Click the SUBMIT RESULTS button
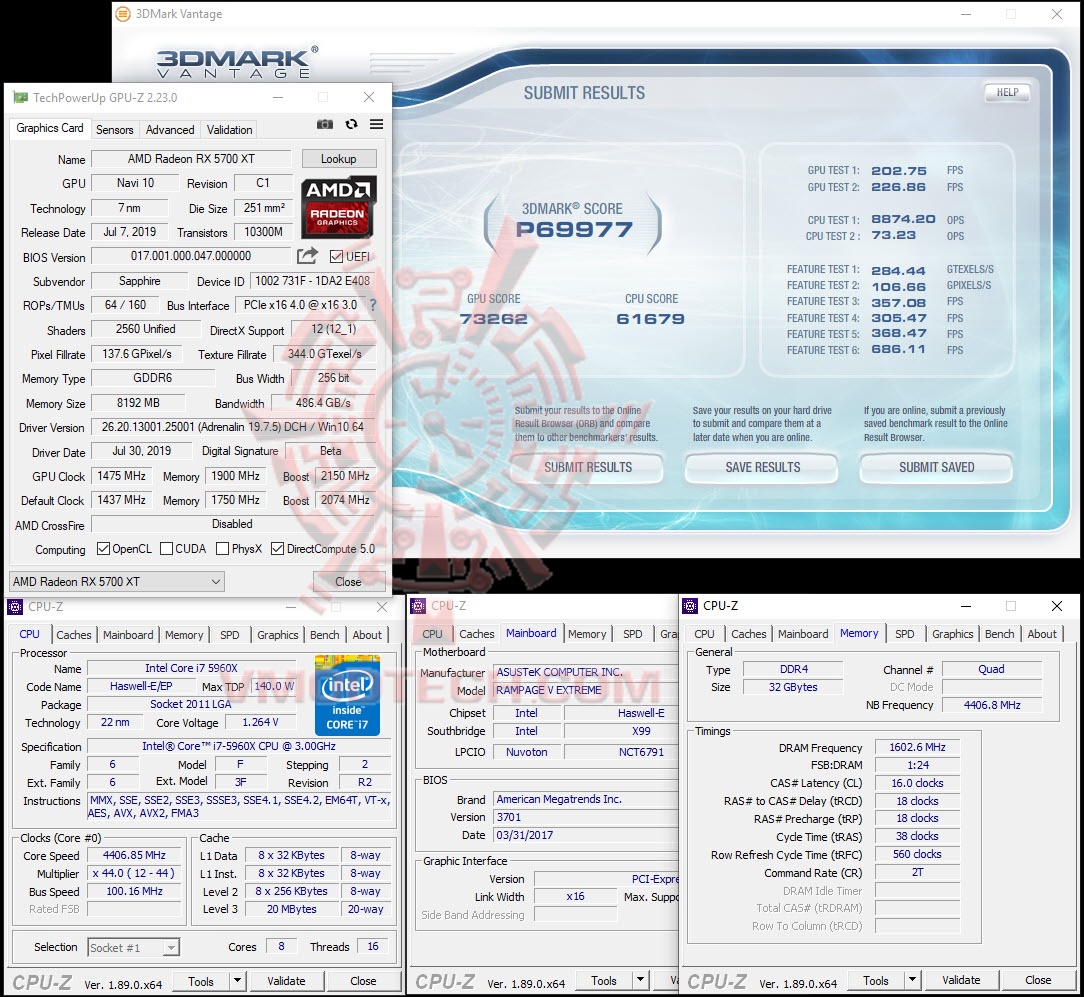Viewport: 1084px width, 997px height. click(x=588, y=467)
